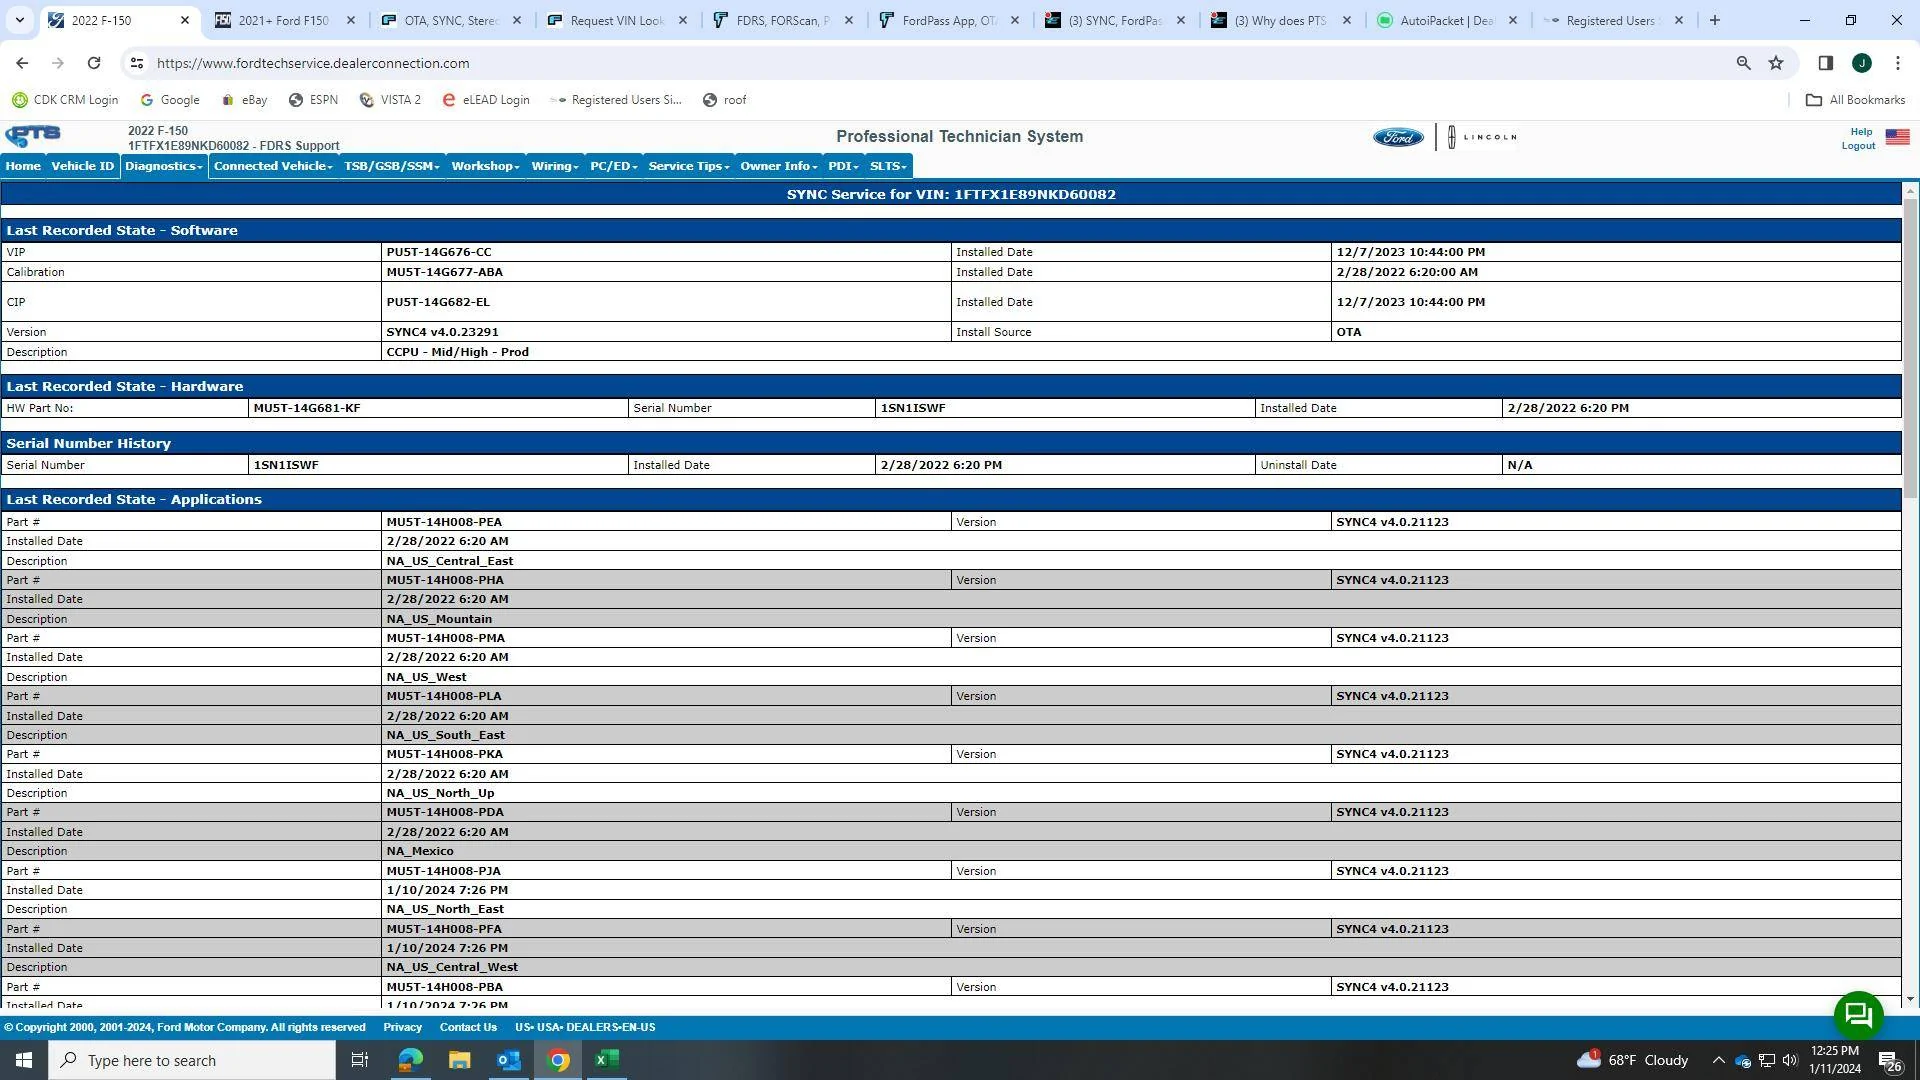Viewport: 1920px width, 1080px height.
Task: Open the Service Tips dropdown
Action: pyautogui.click(x=689, y=166)
